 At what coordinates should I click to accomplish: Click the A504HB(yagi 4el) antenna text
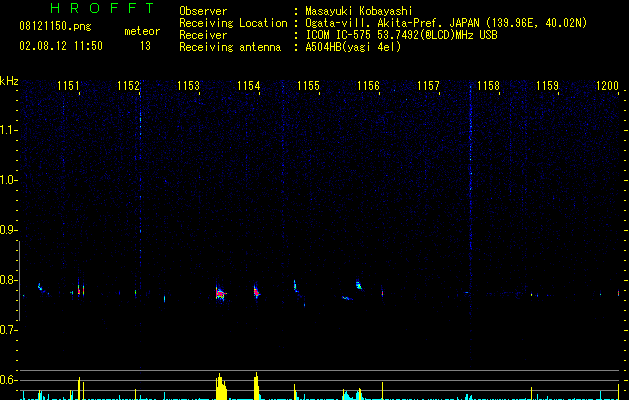point(353,47)
